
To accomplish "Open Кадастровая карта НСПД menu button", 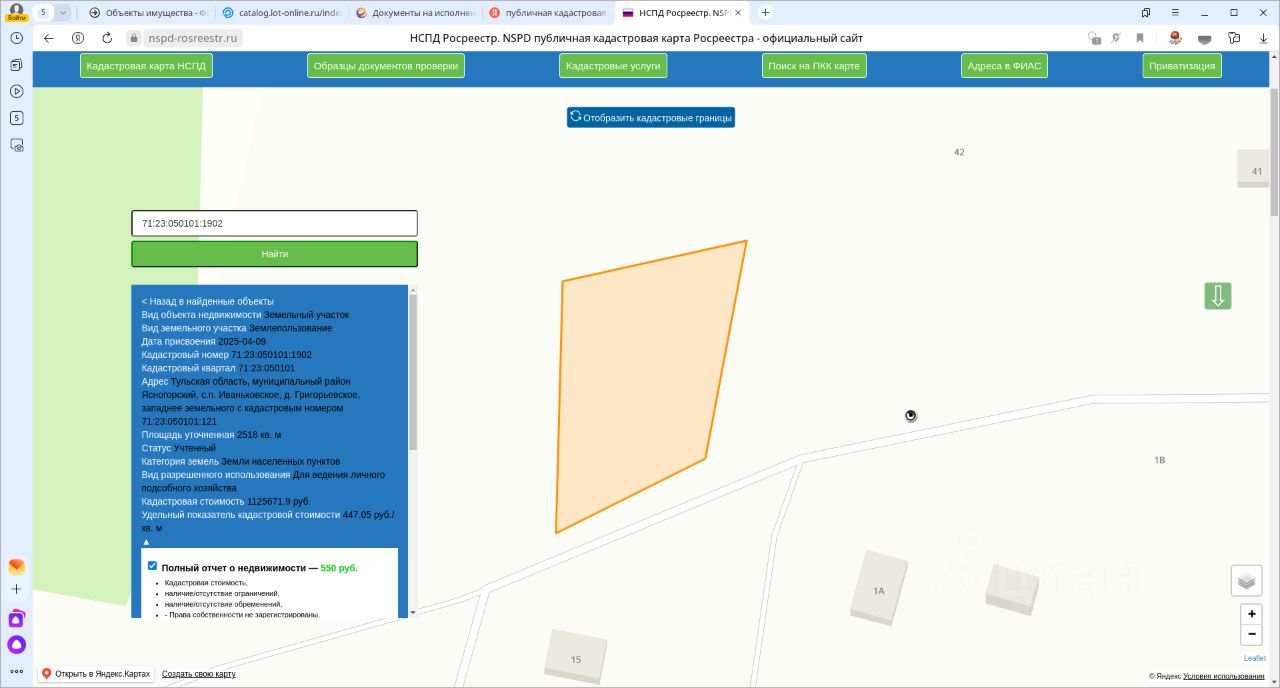I will tap(146, 65).
